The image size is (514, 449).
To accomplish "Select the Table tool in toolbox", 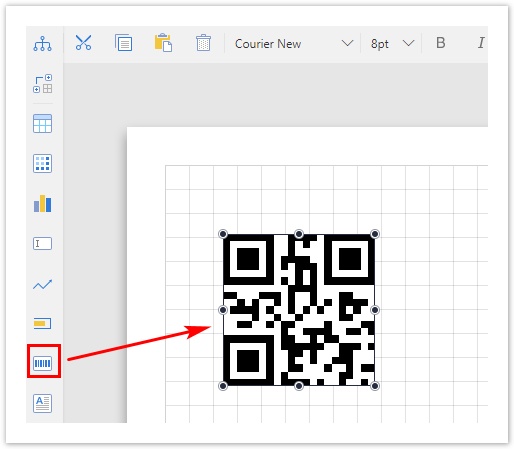I will coord(42,124).
